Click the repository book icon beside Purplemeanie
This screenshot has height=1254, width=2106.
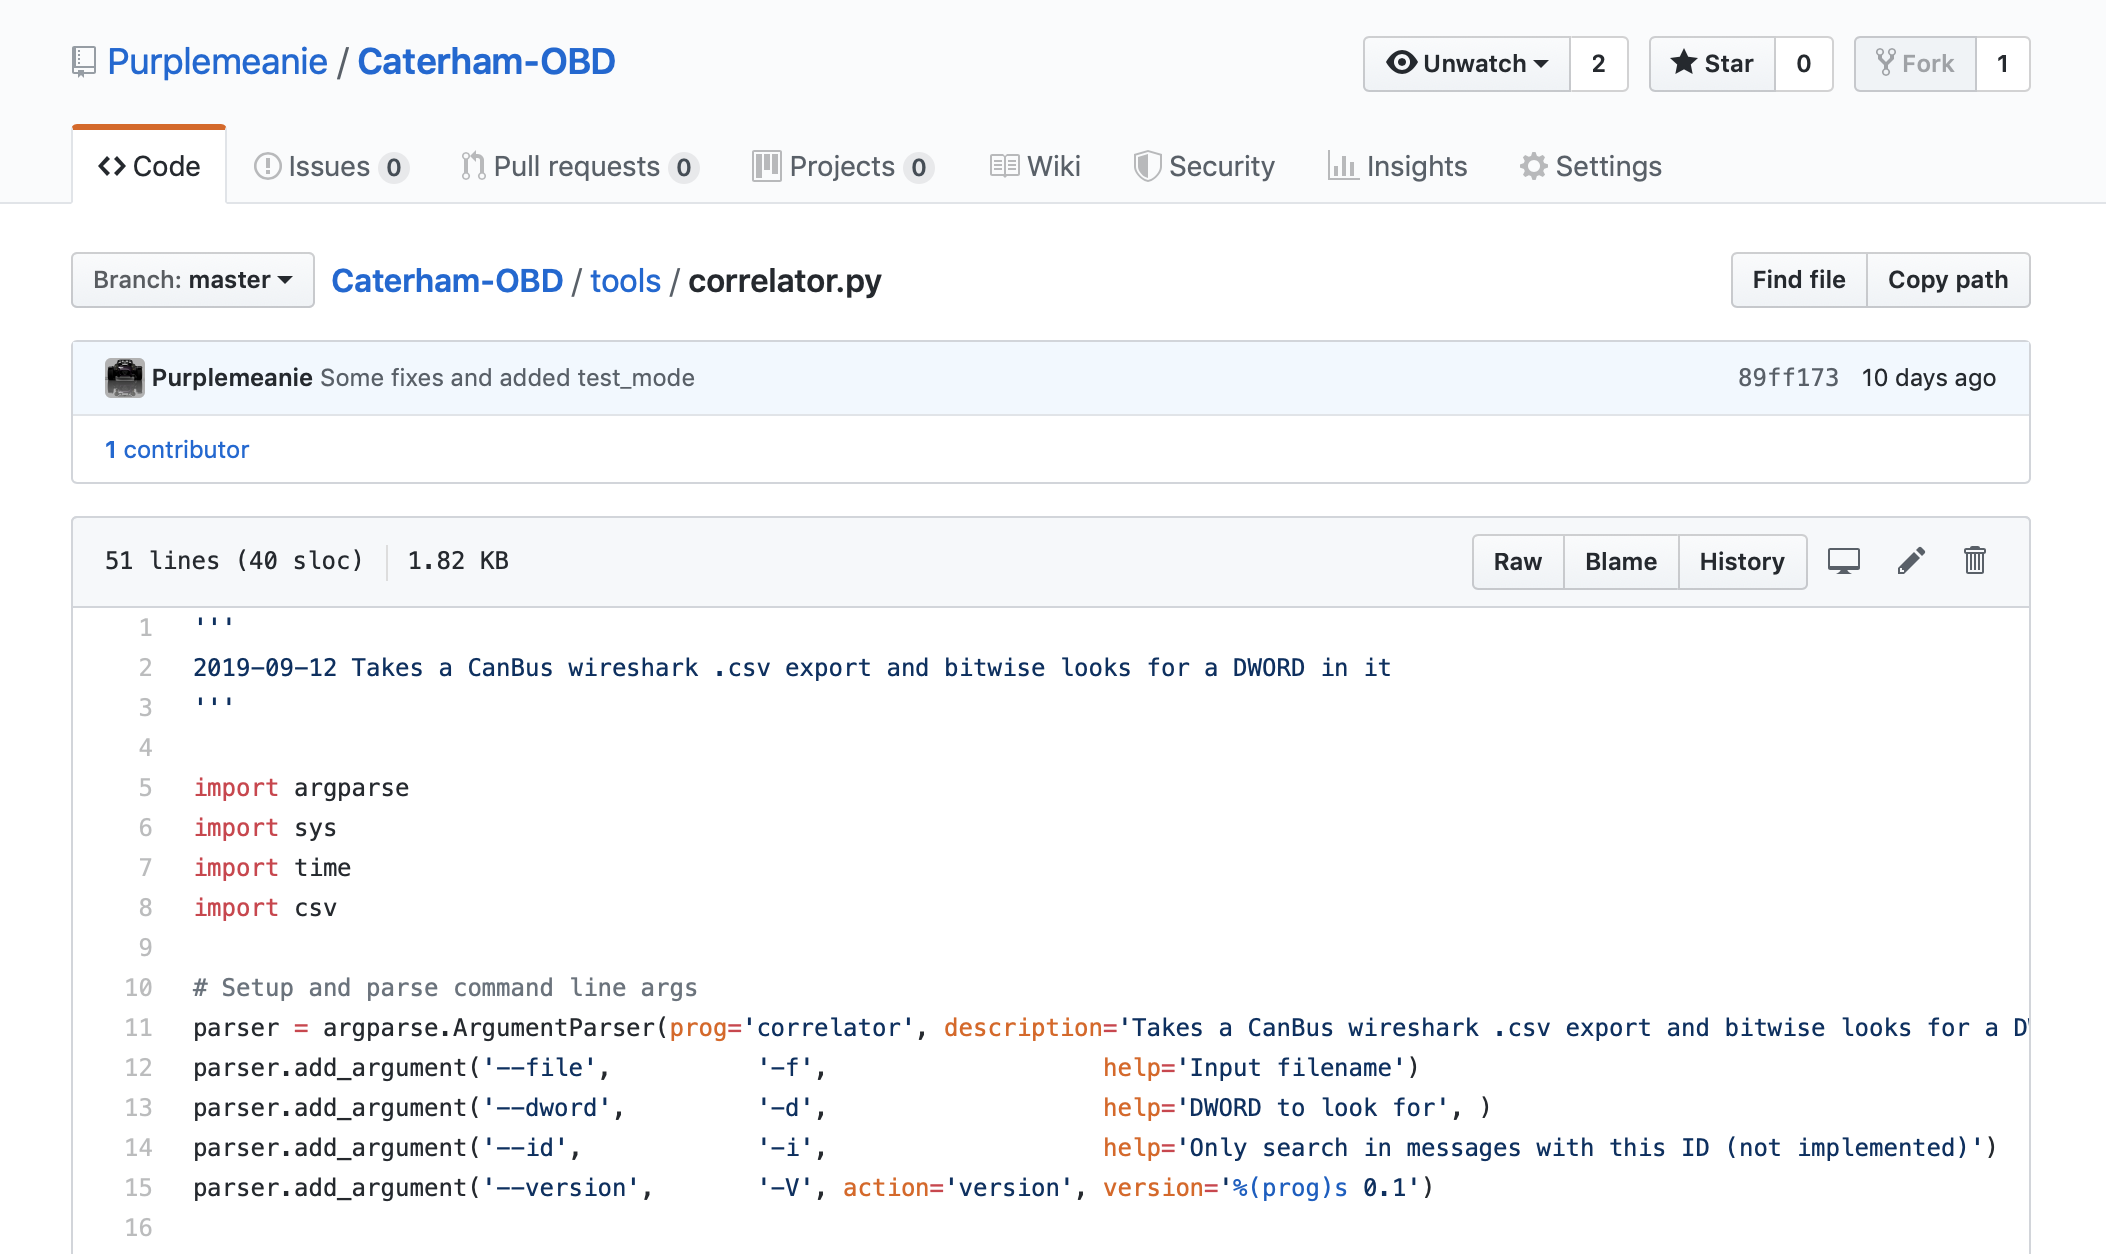pos(84,62)
